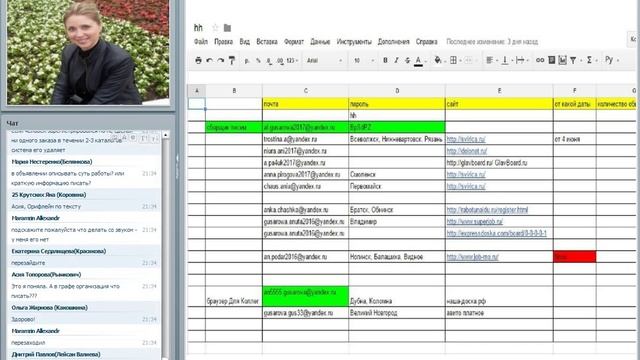Screen dimensions: 640x360
Task: Click the Мария Нестеренко name in the chat
Action: point(52,162)
